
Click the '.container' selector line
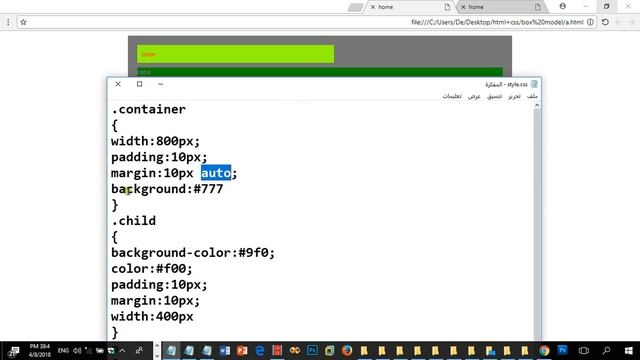coord(148,109)
